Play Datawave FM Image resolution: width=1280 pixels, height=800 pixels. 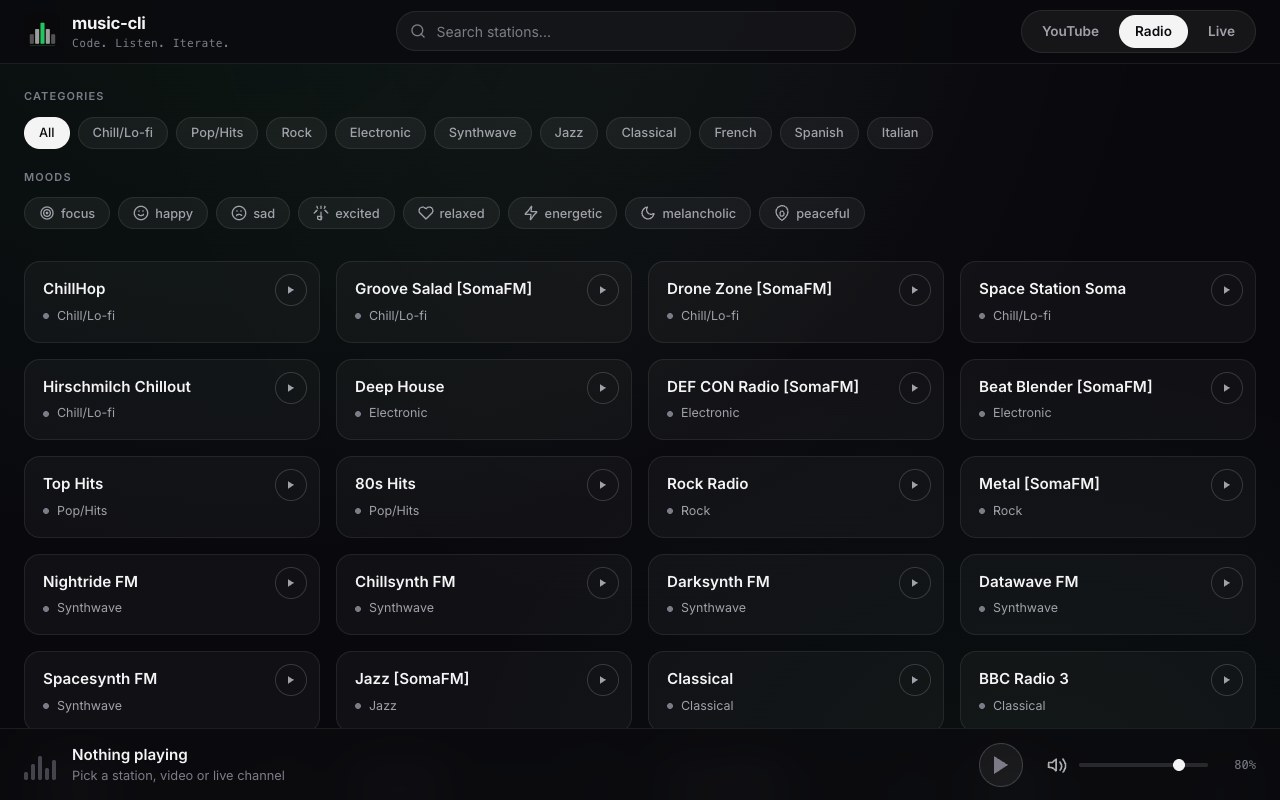[1227, 583]
